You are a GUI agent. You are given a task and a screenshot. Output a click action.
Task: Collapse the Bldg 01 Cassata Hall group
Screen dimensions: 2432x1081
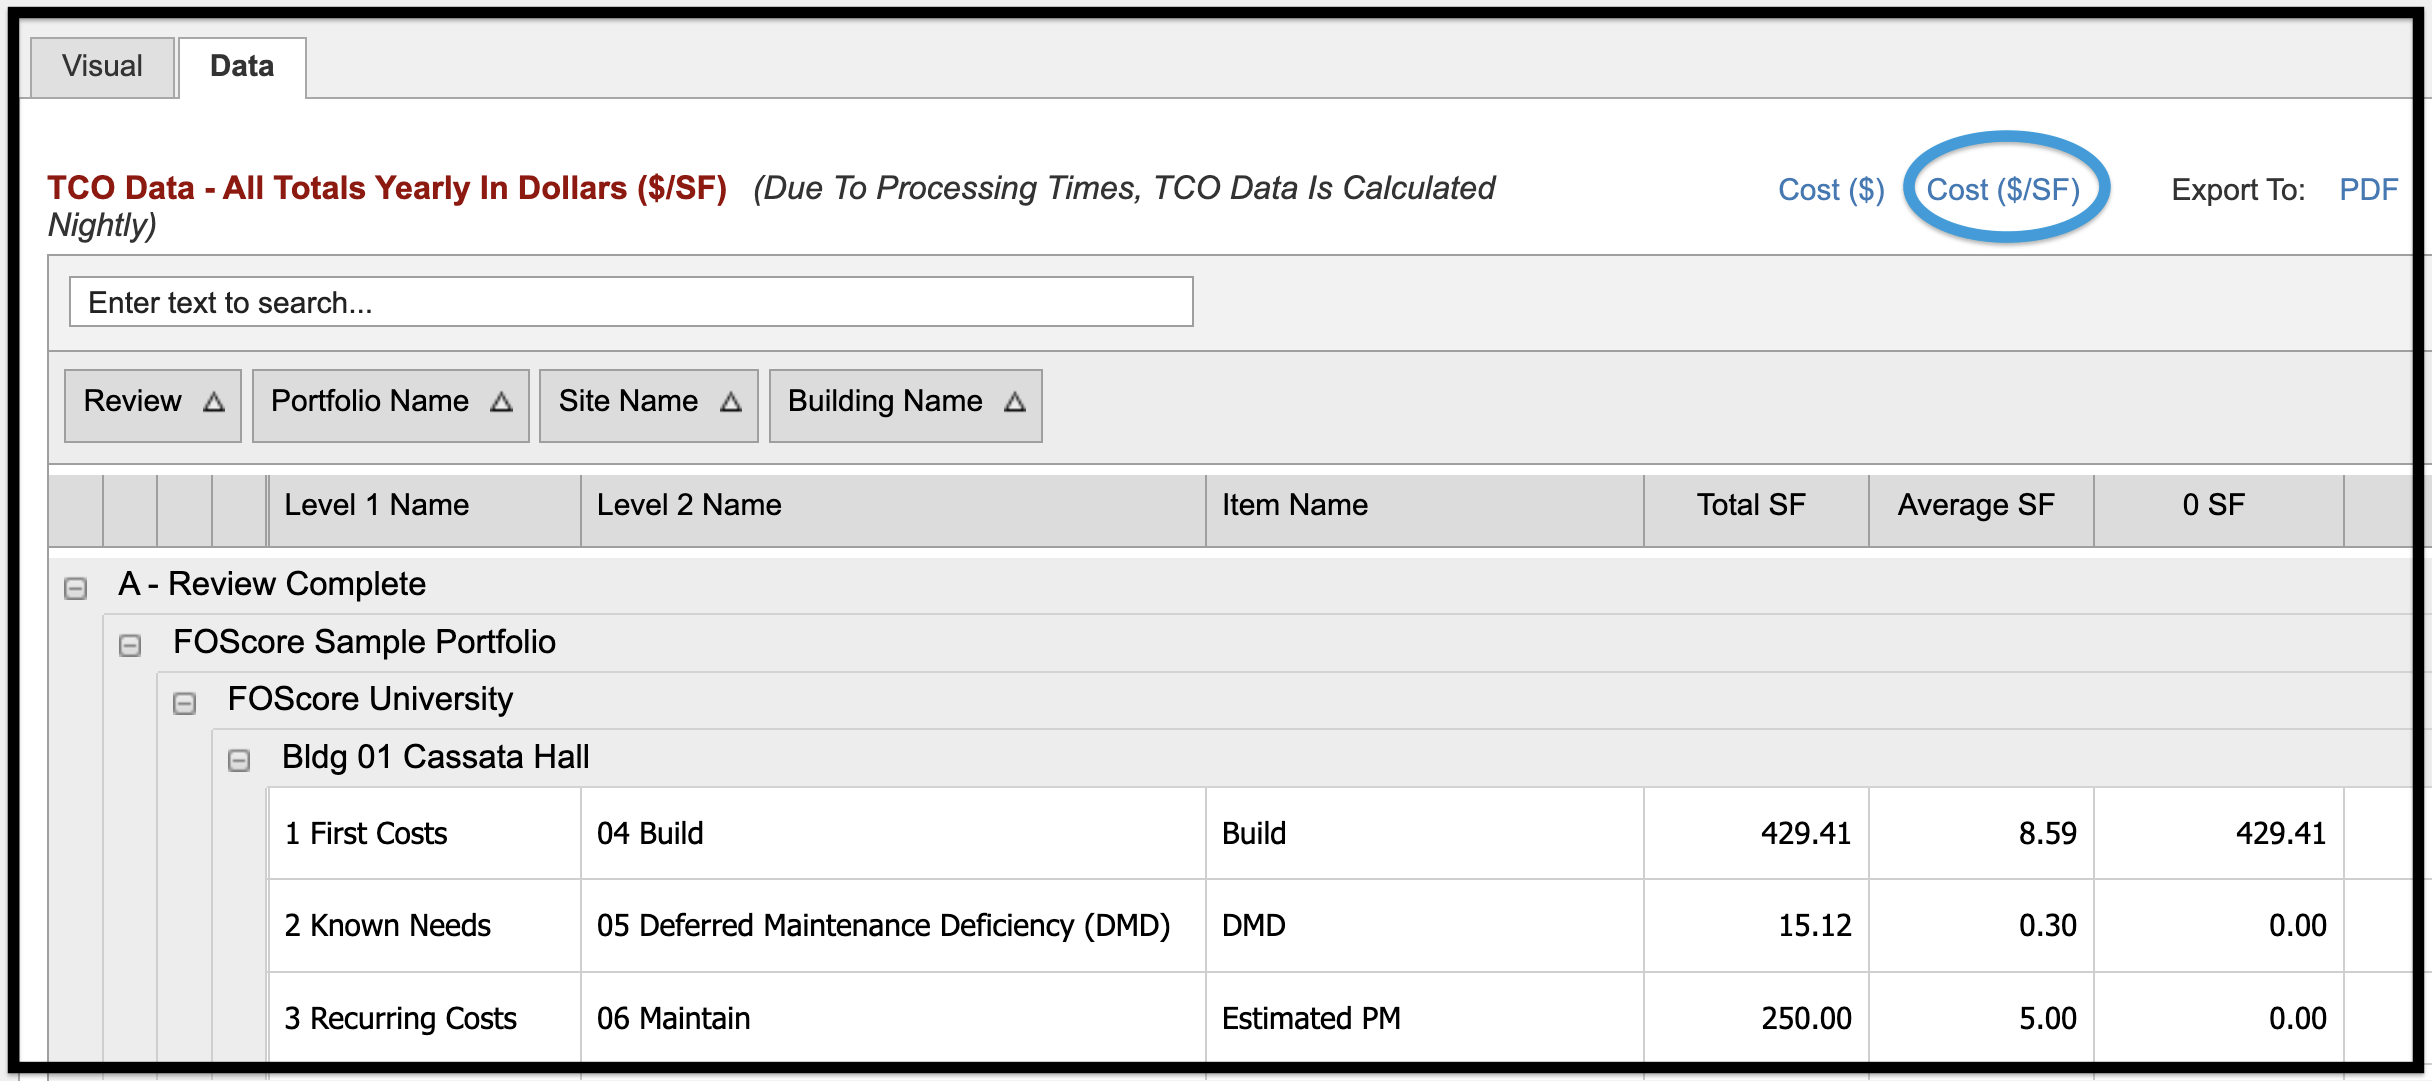pos(239,761)
